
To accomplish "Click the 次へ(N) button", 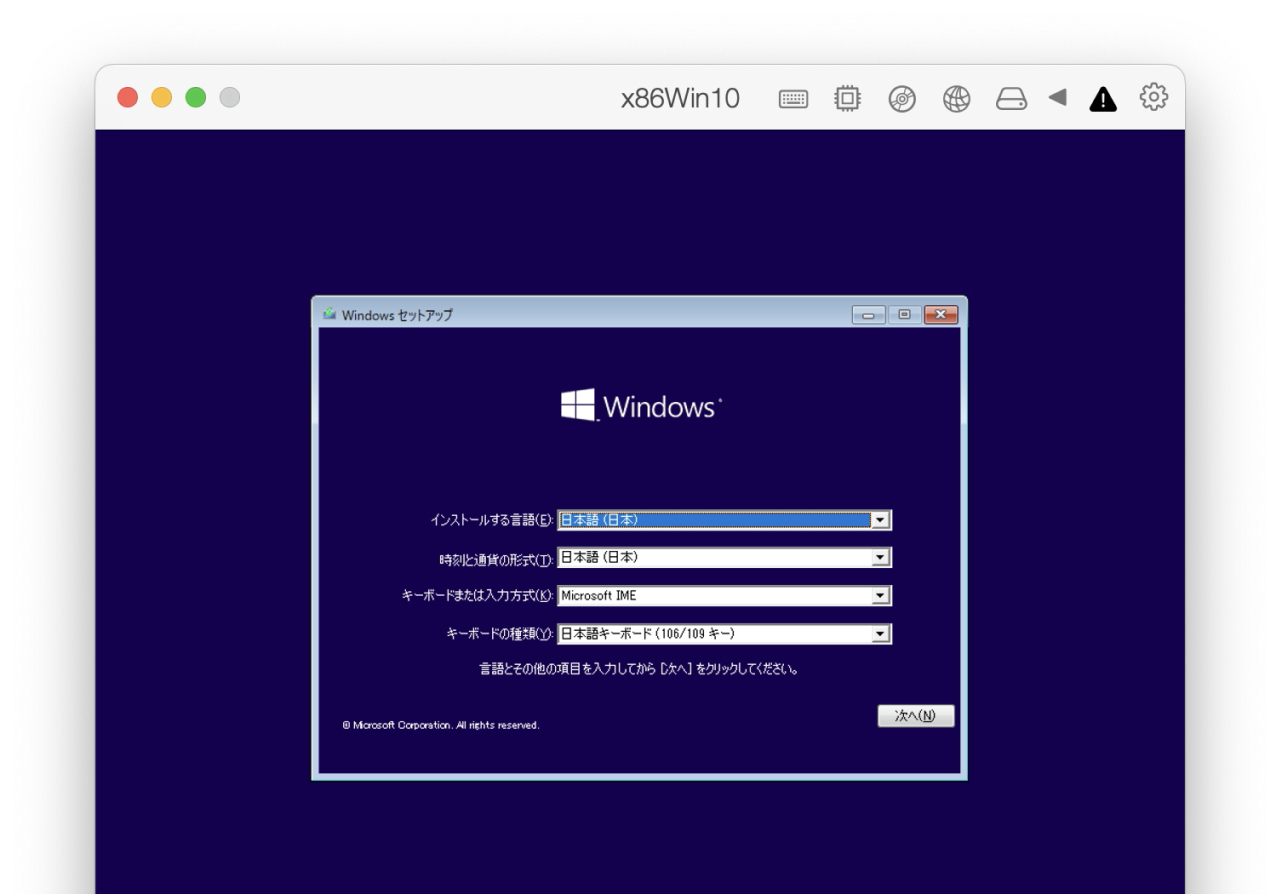I will [916, 716].
